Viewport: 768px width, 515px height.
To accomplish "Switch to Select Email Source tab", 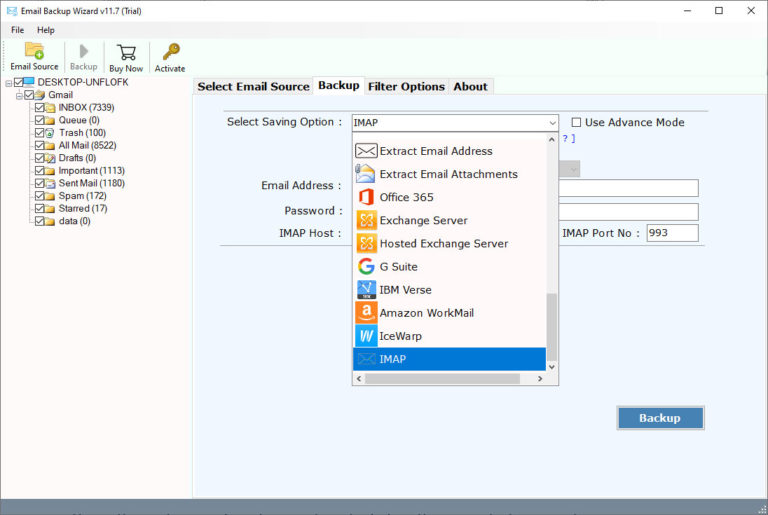I will (x=253, y=87).
